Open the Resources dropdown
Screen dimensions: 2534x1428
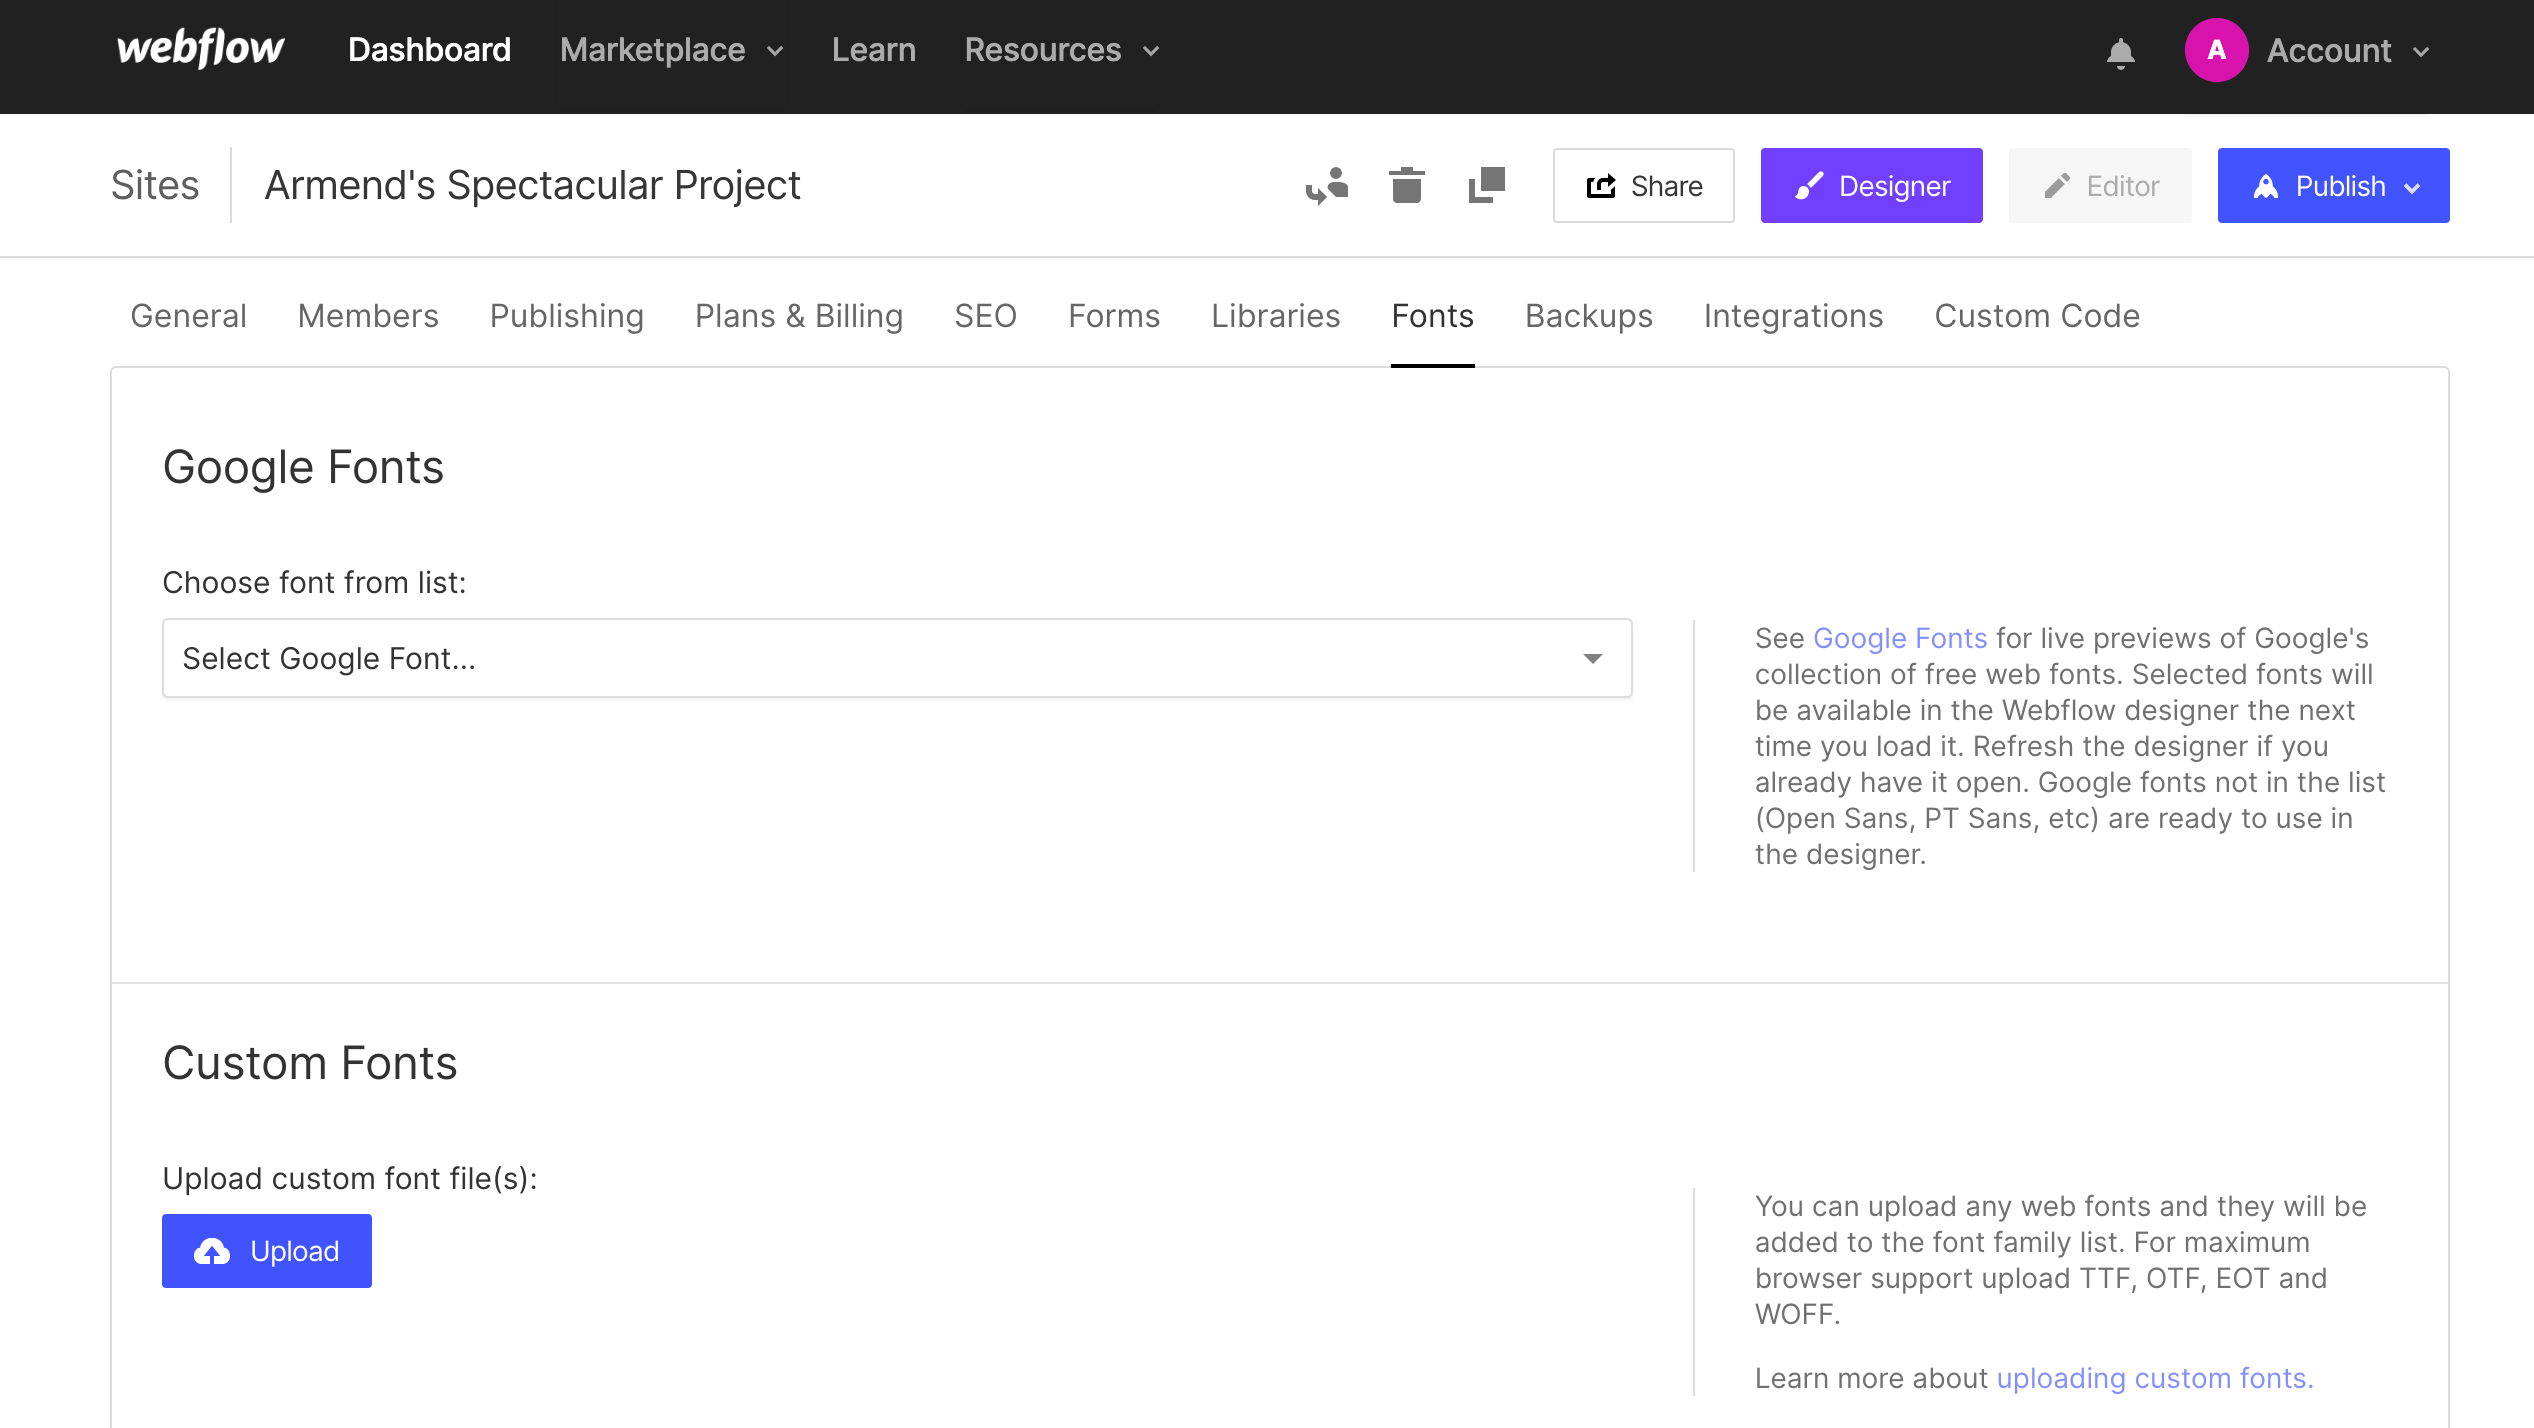click(x=1043, y=49)
